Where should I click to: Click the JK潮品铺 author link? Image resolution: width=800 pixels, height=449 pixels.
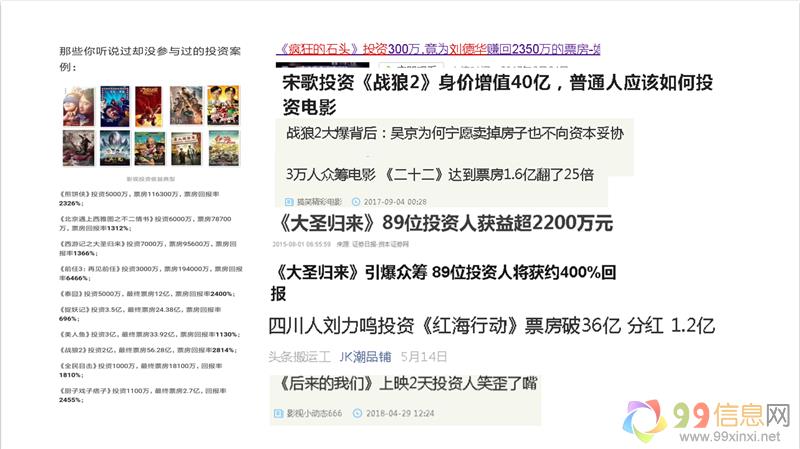(x=364, y=355)
